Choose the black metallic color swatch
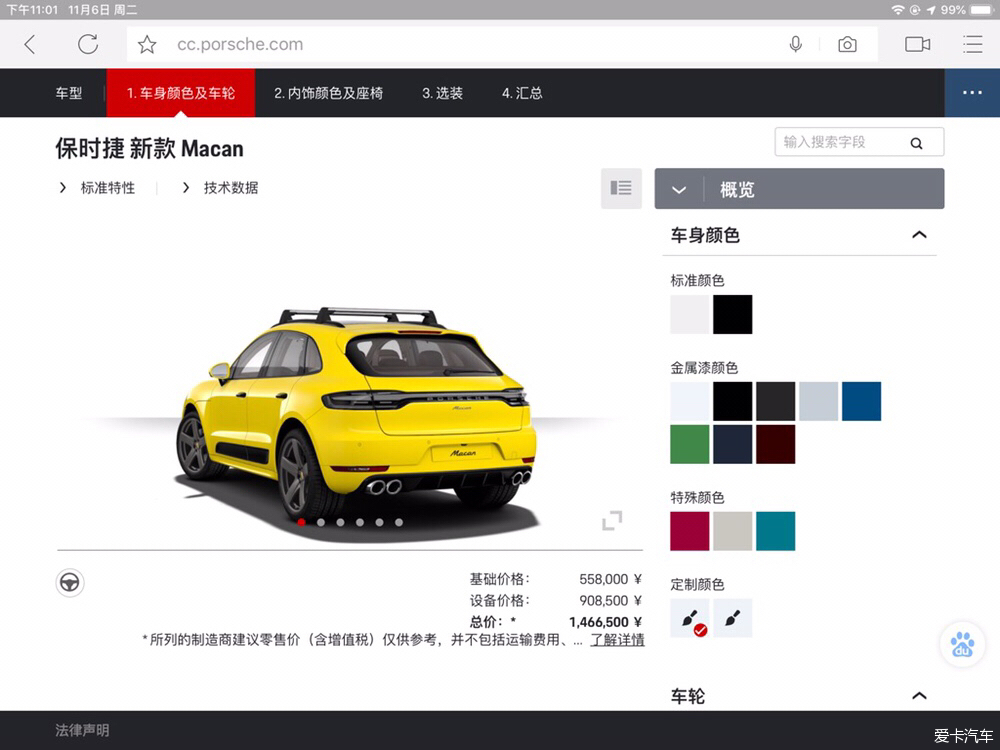Image resolution: width=1000 pixels, height=750 pixels. tap(733, 401)
